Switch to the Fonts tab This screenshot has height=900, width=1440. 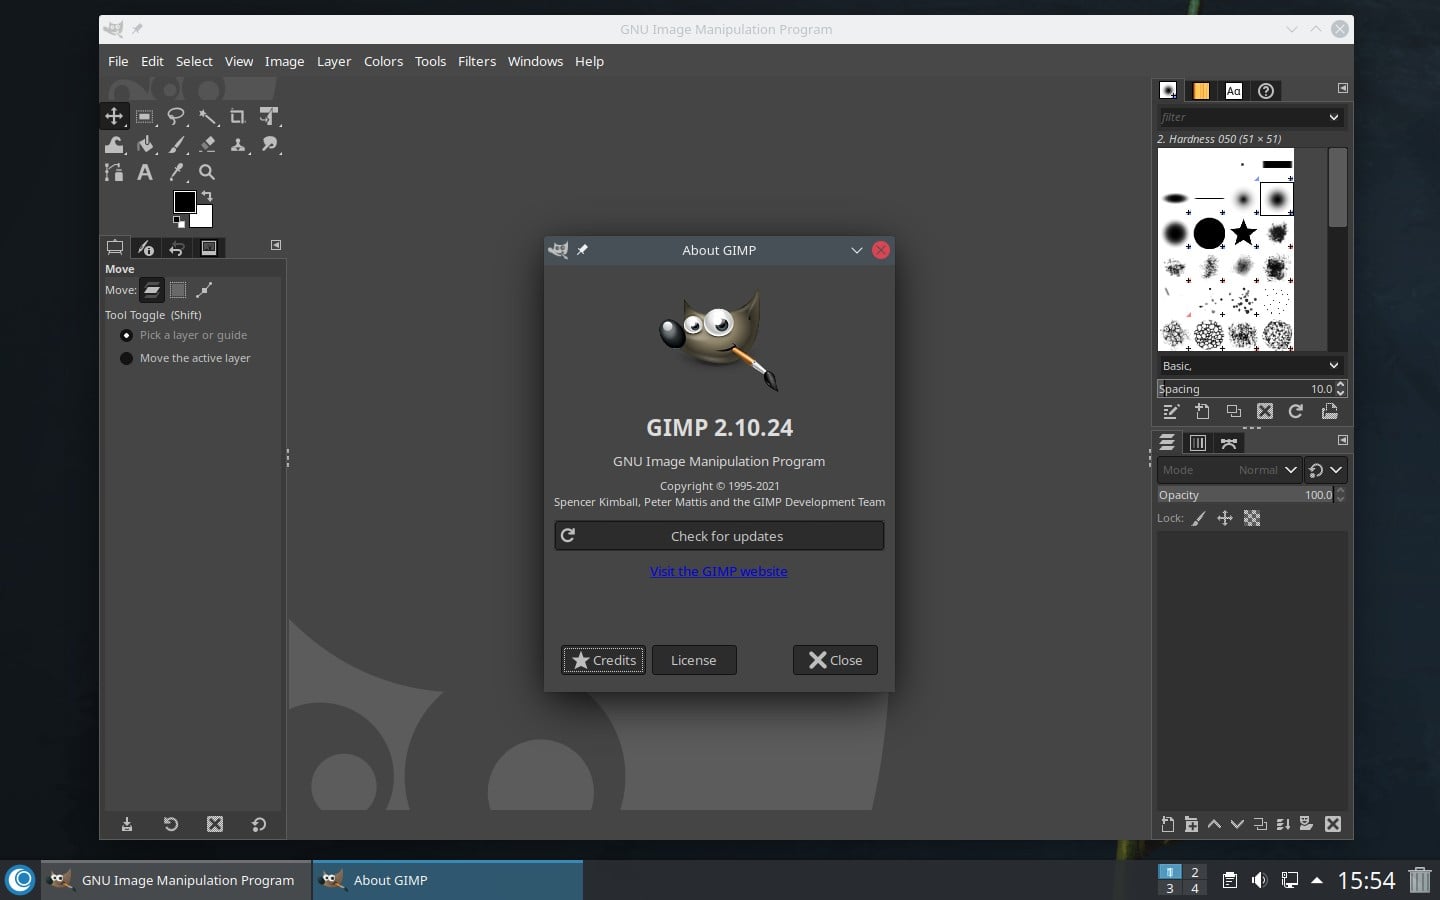pos(1234,90)
